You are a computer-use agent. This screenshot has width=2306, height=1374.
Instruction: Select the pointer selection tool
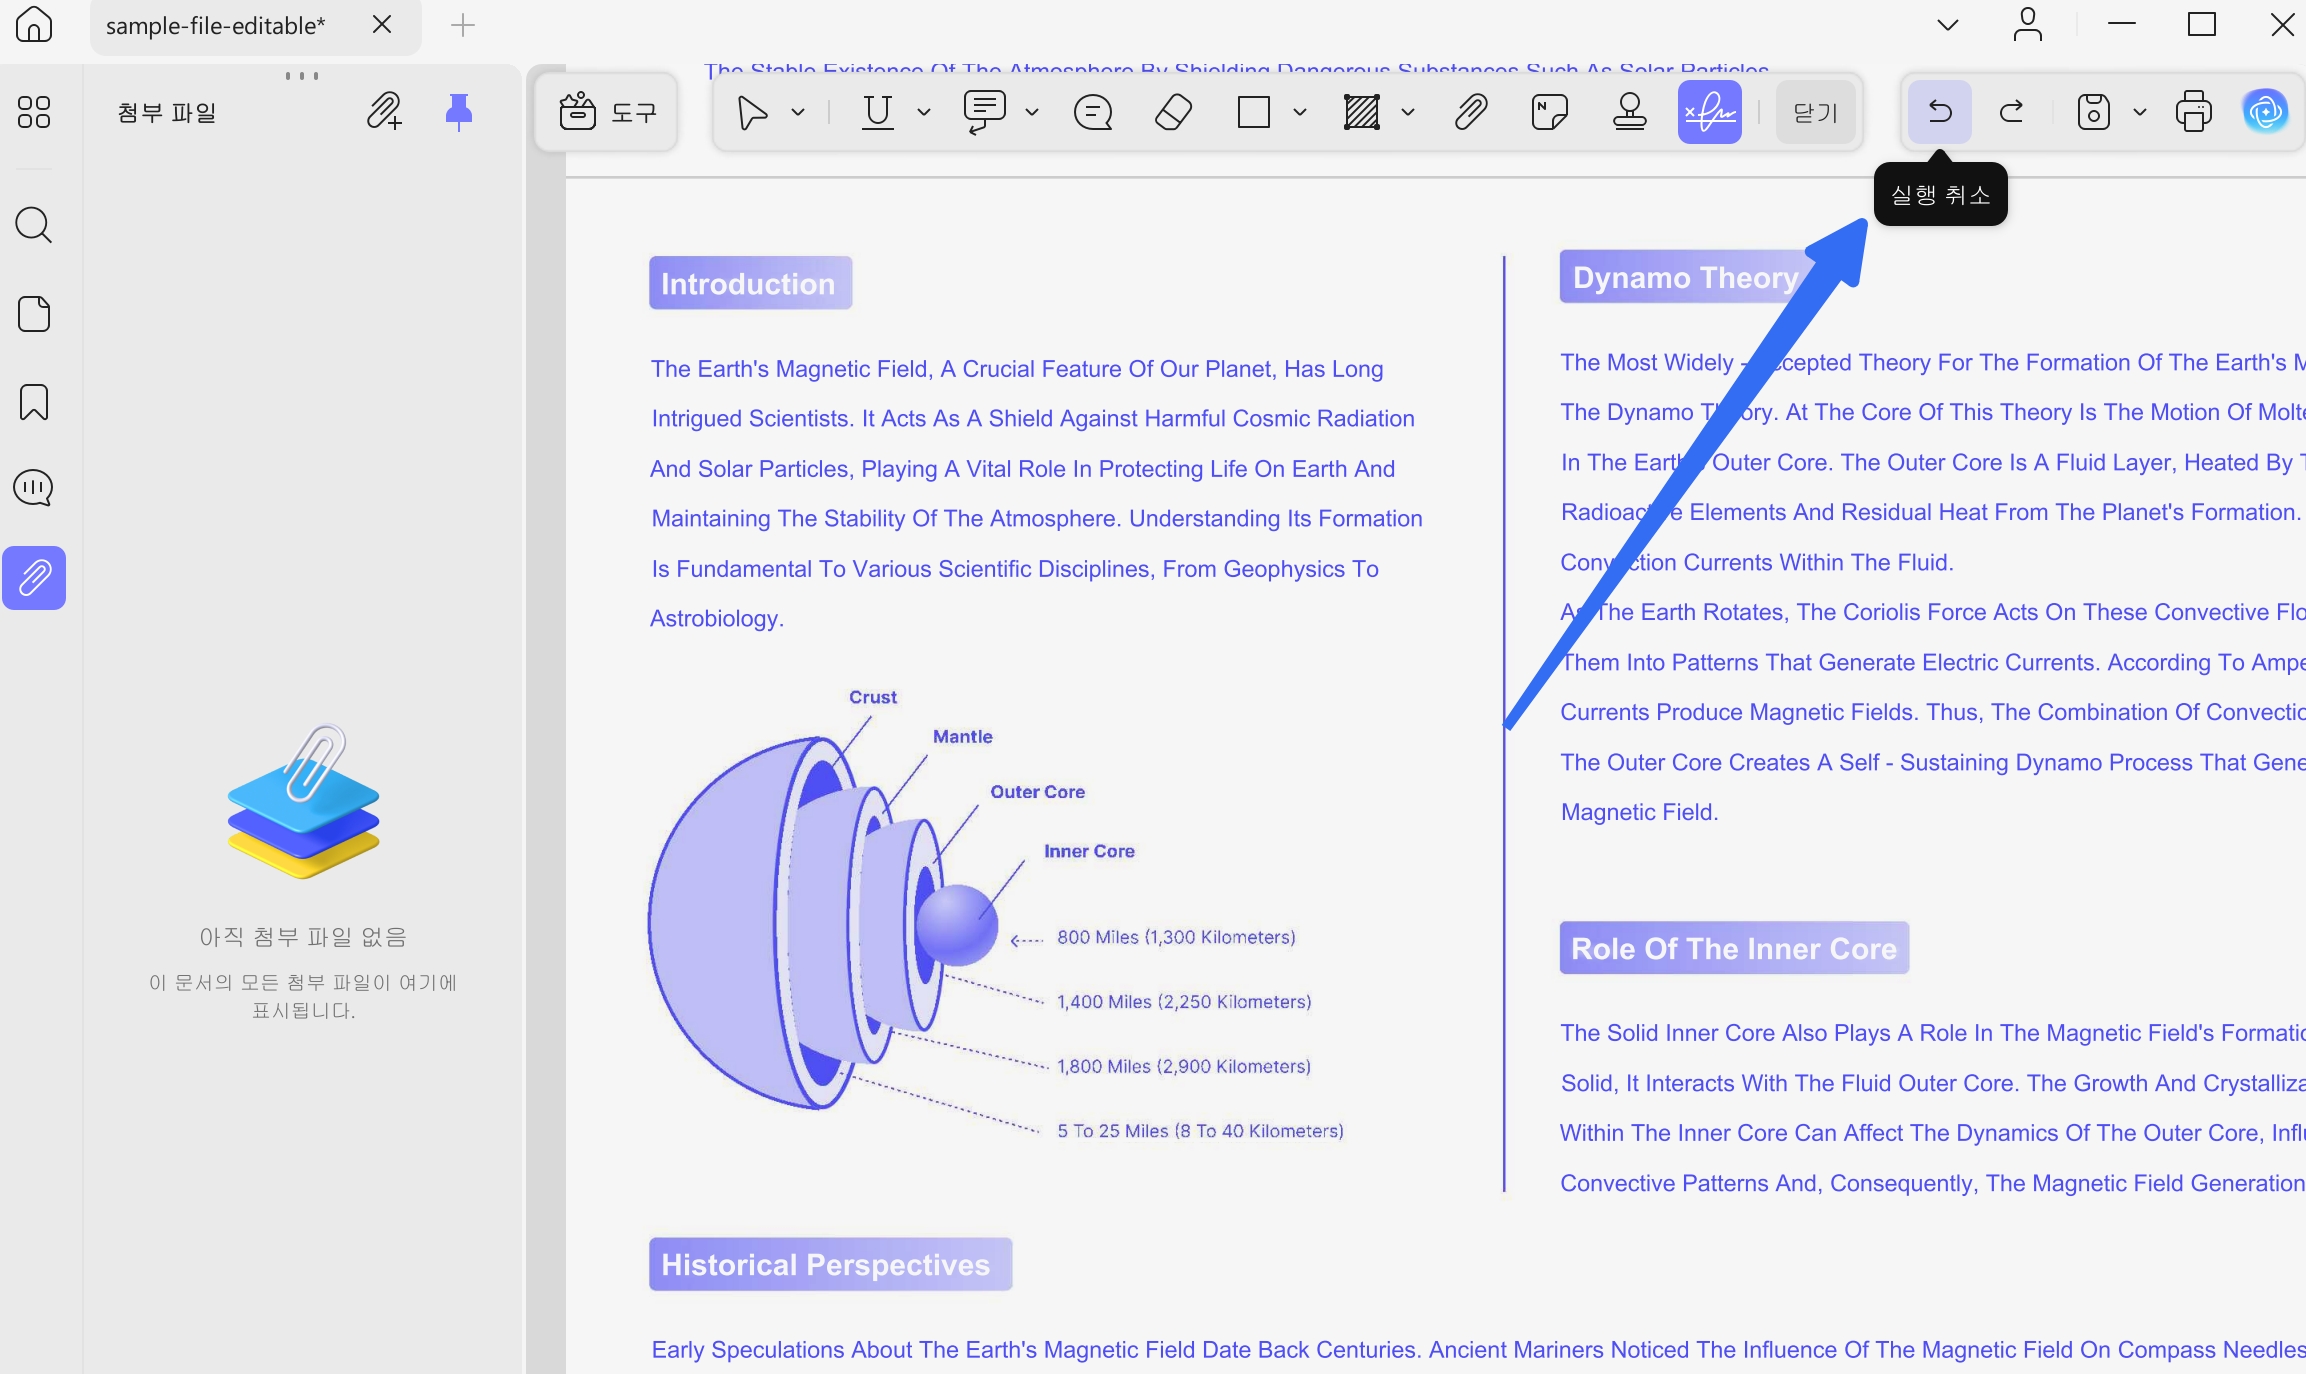(x=752, y=112)
